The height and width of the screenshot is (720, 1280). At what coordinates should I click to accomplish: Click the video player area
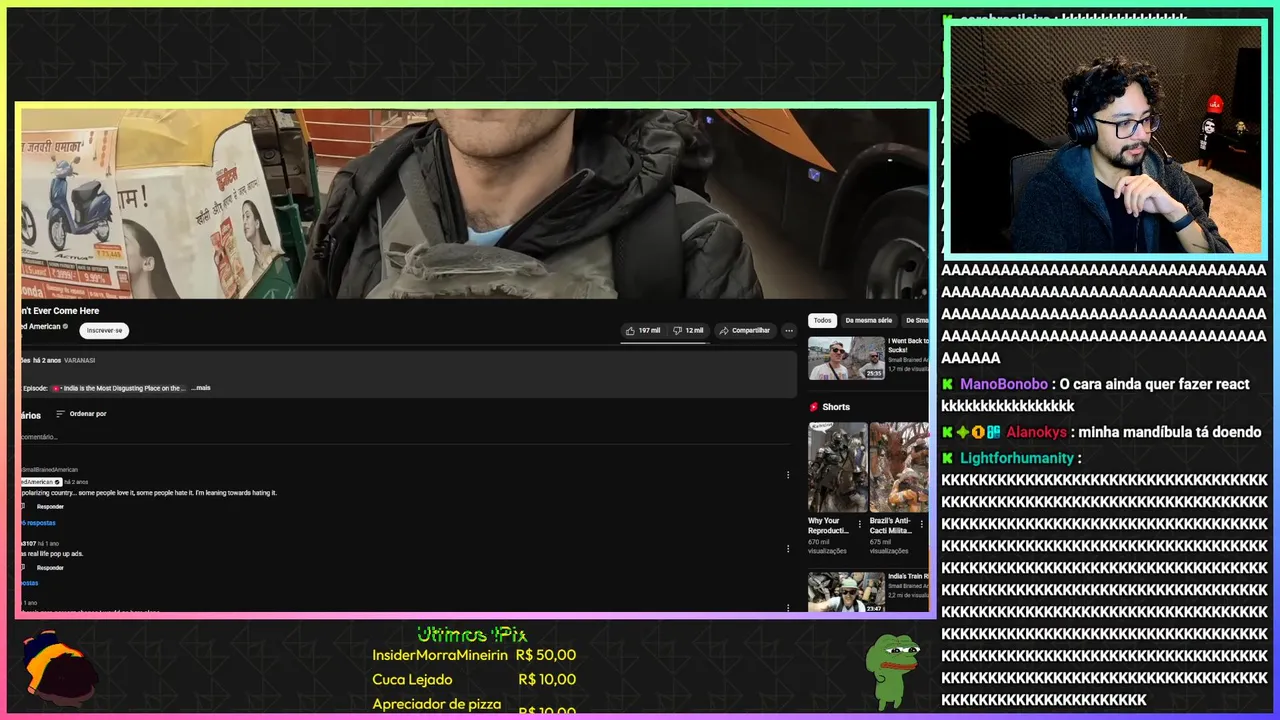click(x=475, y=204)
